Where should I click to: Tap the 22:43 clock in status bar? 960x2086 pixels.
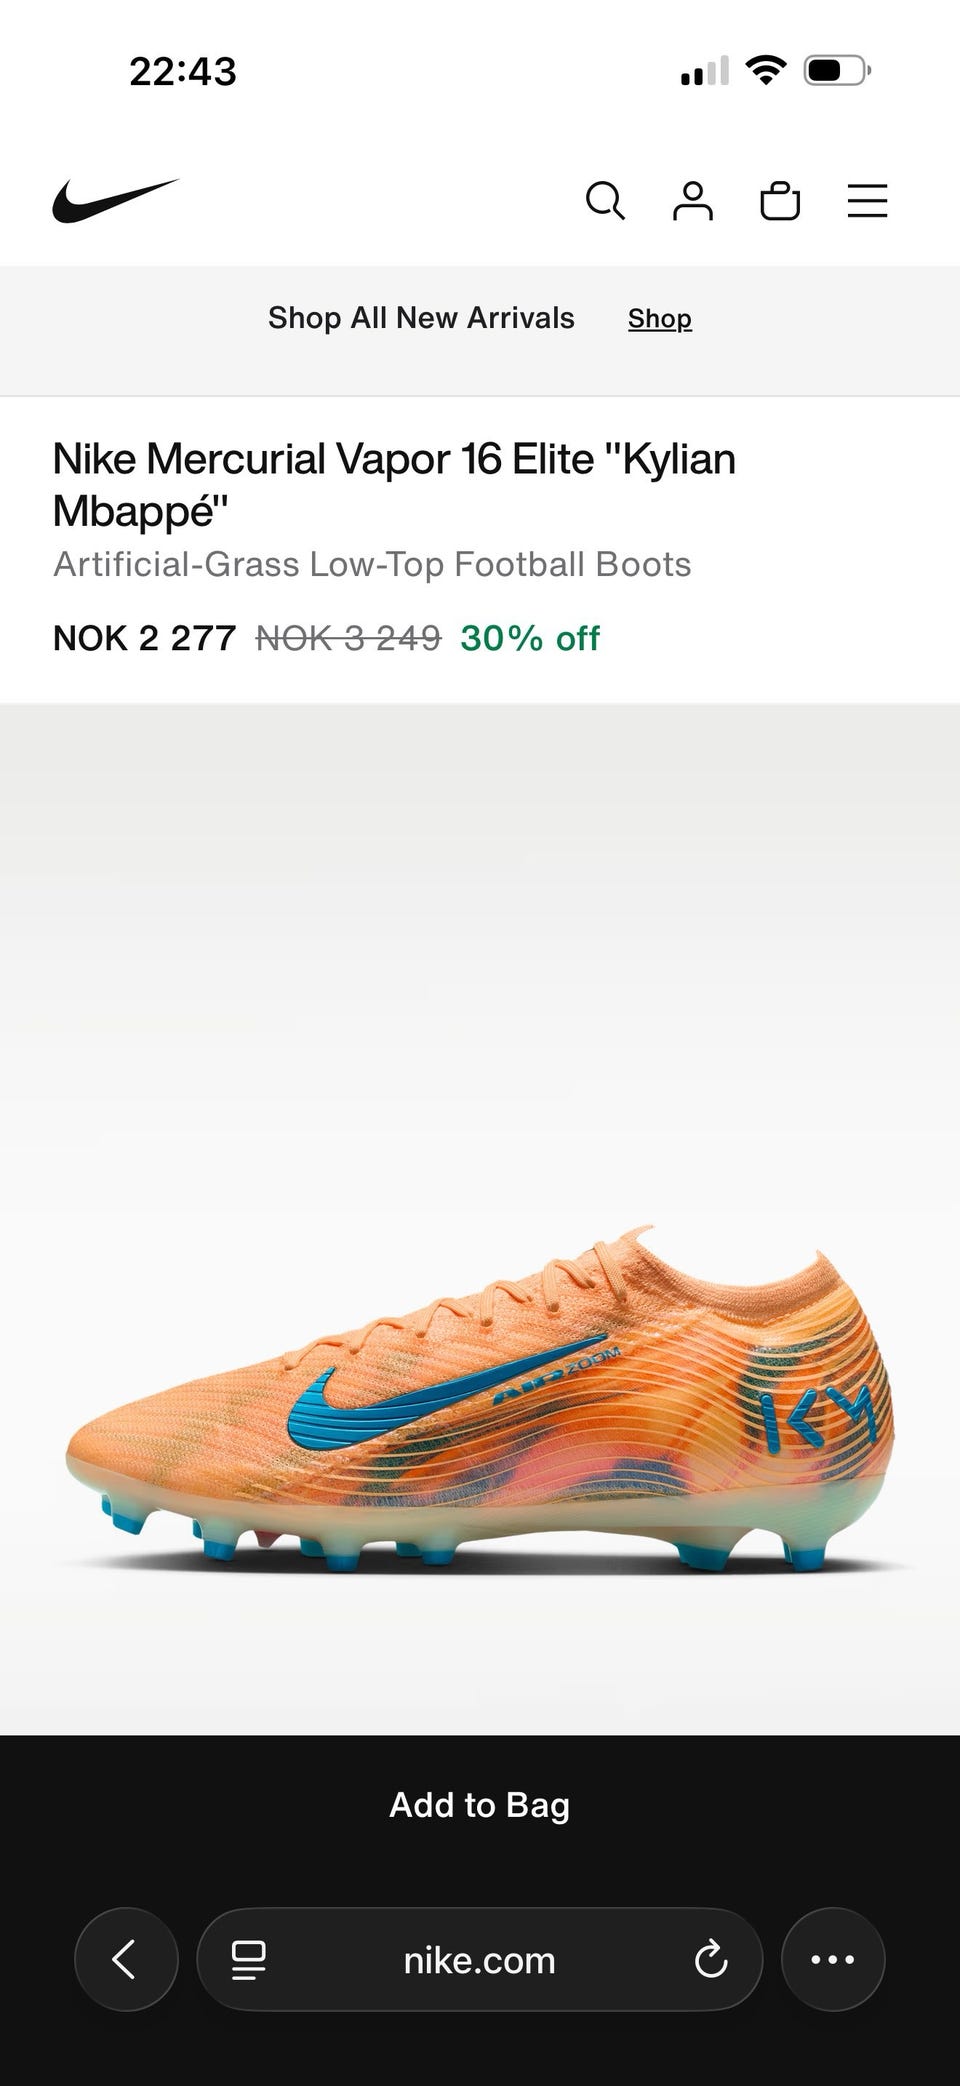[x=183, y=71]
